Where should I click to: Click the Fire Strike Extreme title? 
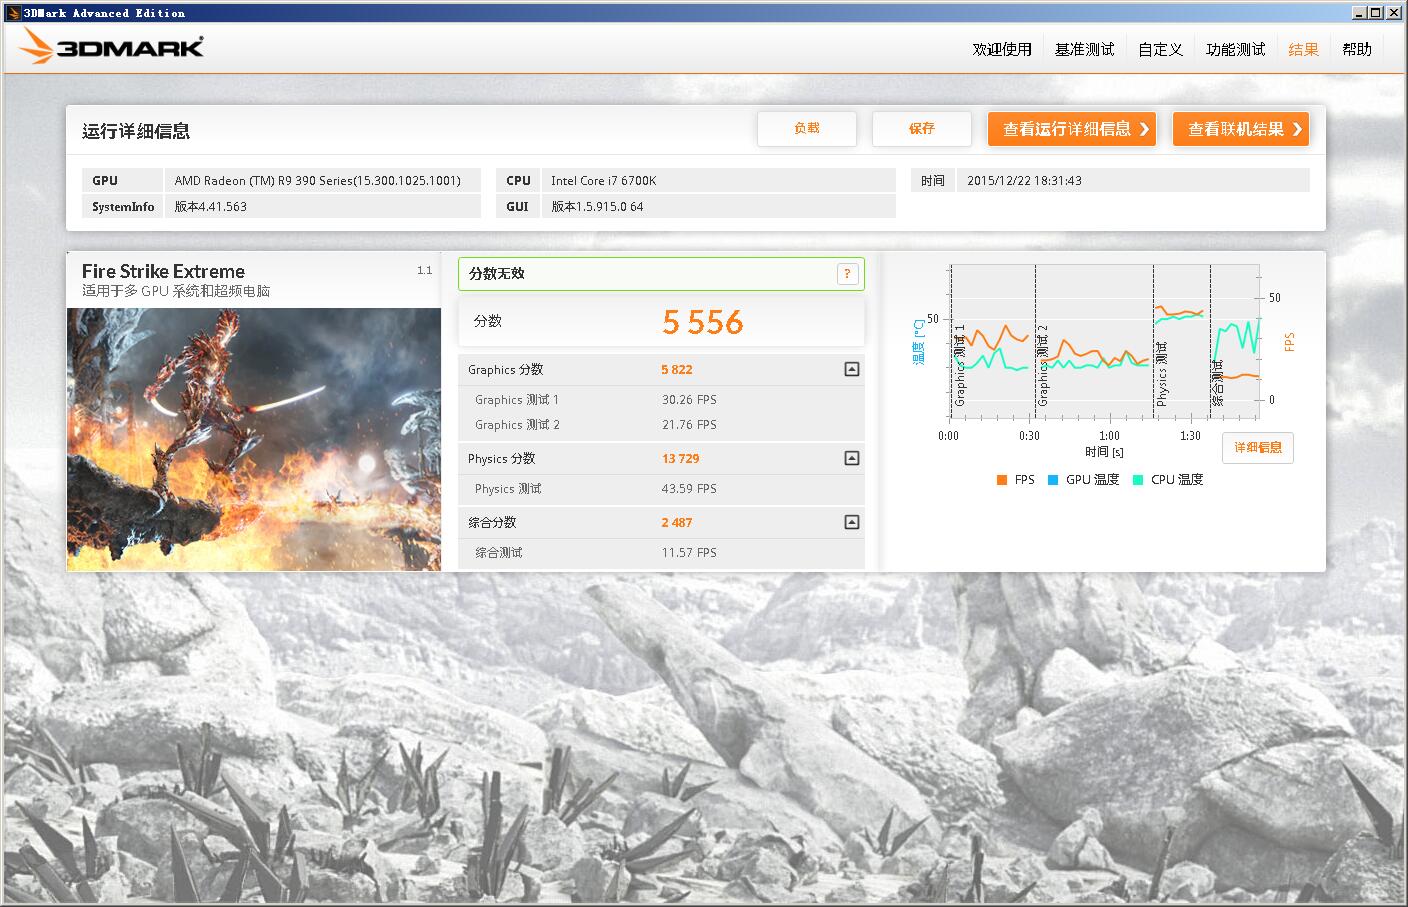click(x=163, y=271)
